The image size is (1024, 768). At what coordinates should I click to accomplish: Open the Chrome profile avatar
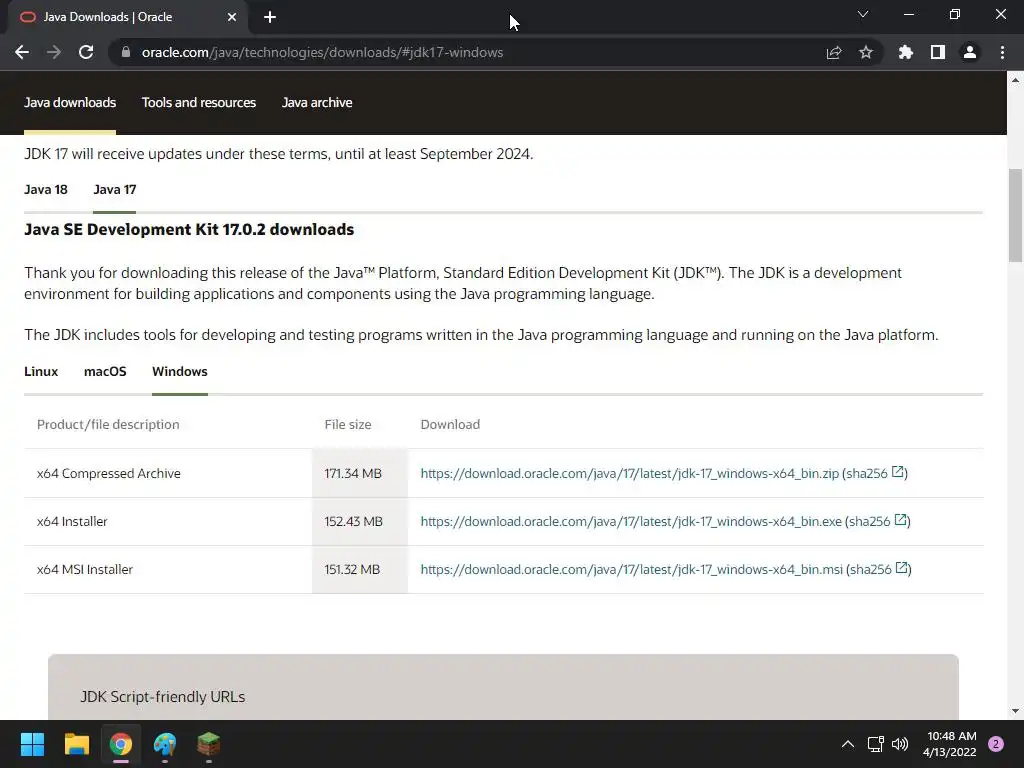tap(970, 52)
